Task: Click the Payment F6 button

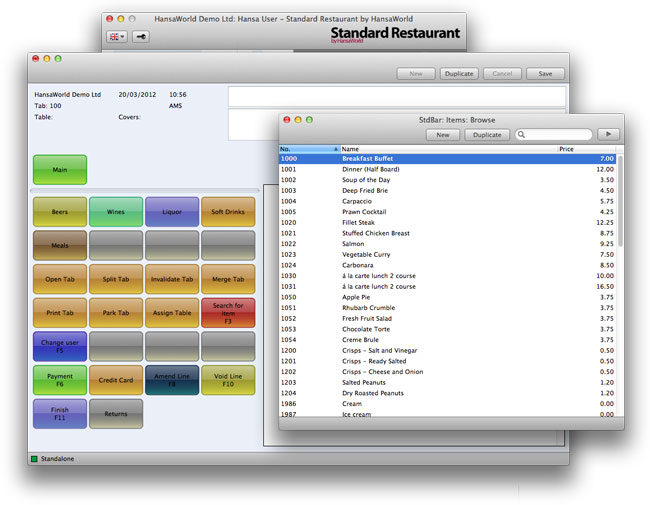Action: click(x=60, y=380)
